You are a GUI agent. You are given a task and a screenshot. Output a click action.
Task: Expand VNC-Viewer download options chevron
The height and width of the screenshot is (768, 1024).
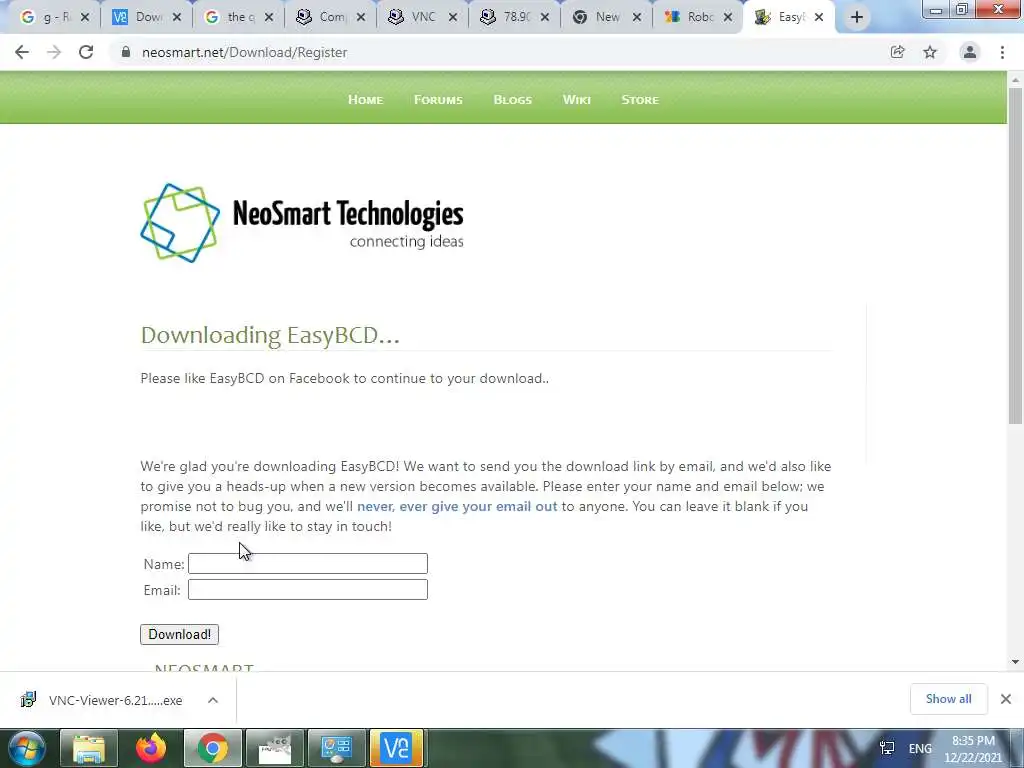click(x=213, y=700)
